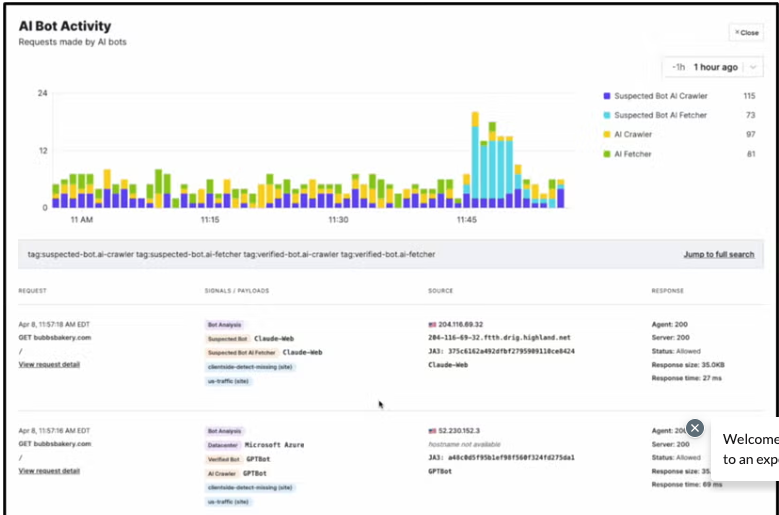Select Response size 35.0KB in first request
Screen dimensions: 779x515
(688, 365)
